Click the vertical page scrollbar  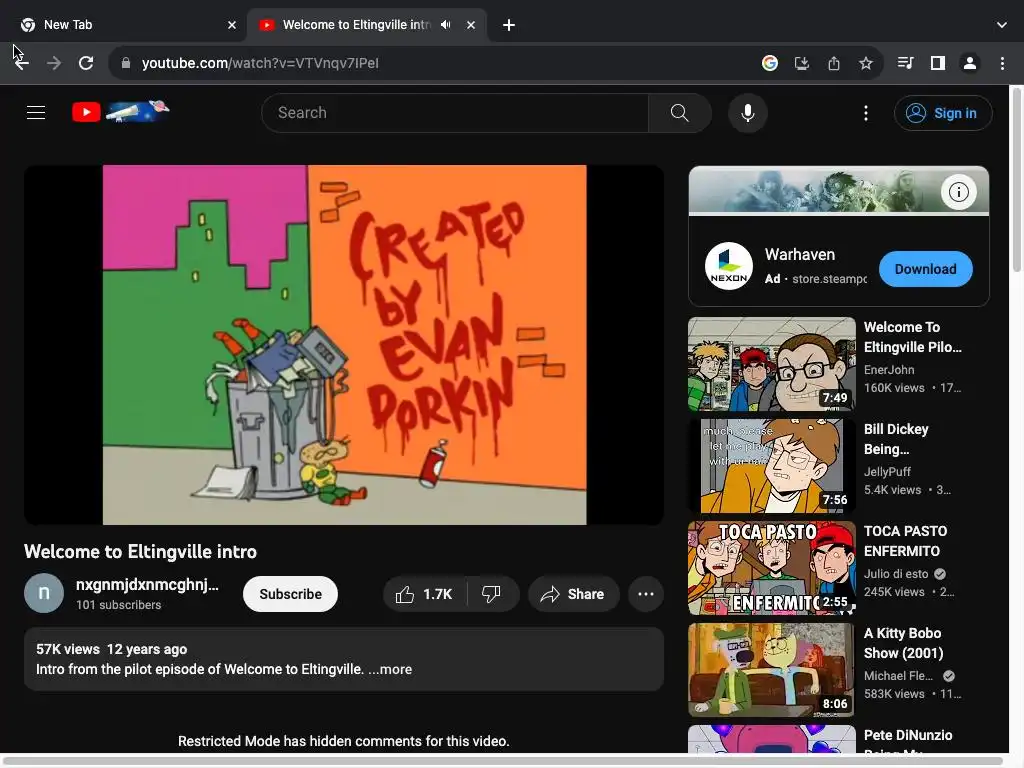pos(1017,180)
